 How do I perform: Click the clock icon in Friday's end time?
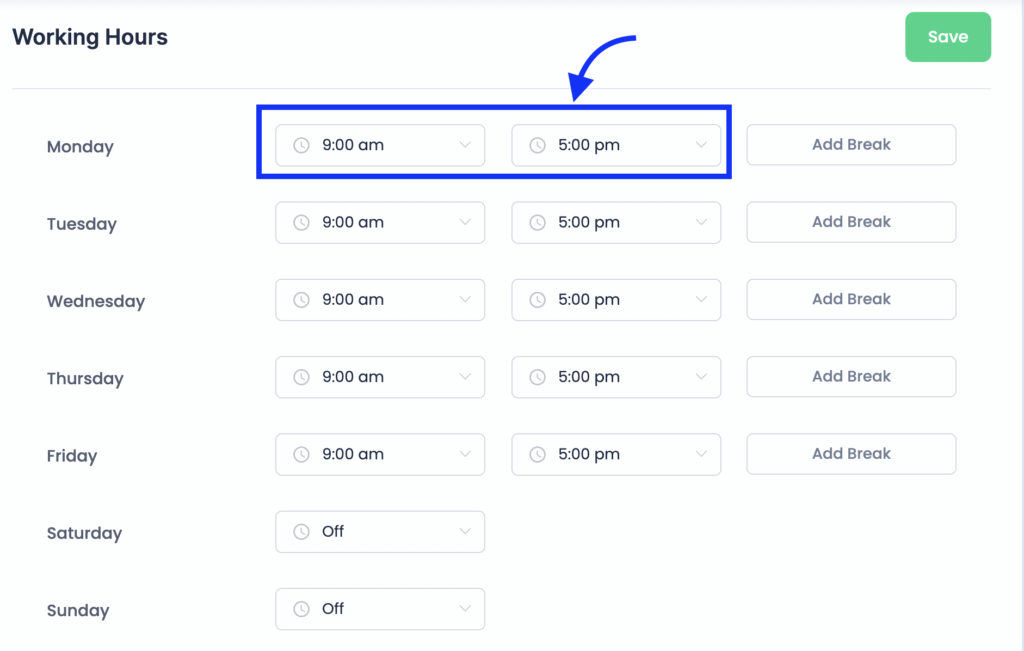pos(537,454)
